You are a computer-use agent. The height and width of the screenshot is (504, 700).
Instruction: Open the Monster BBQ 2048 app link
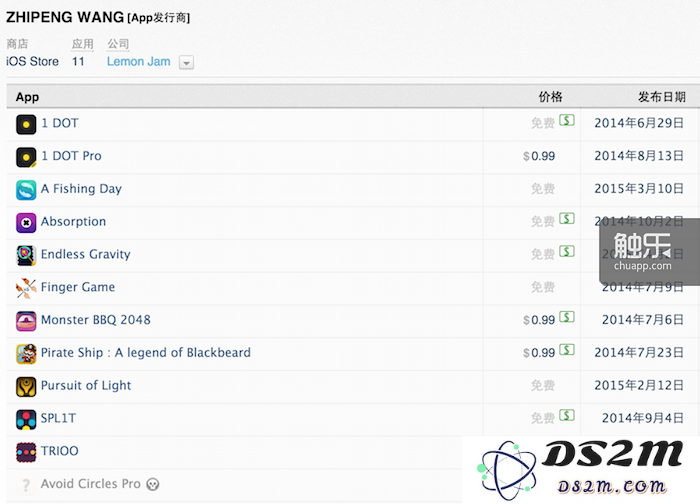click(96, 320)
